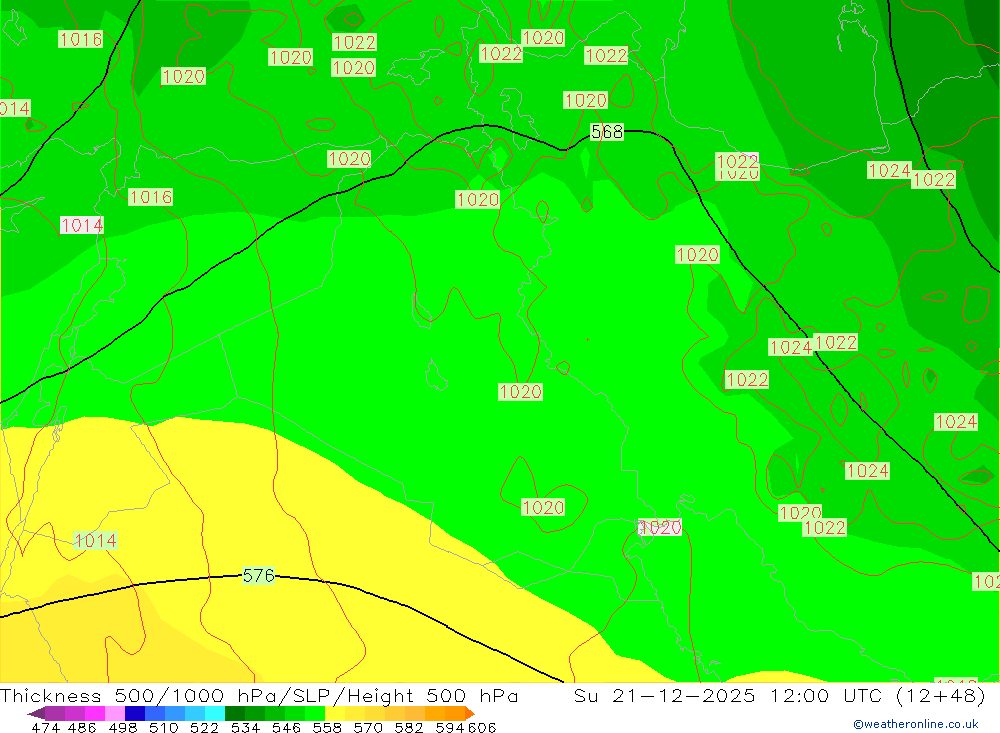Image resolution: width=1000 pixels, height=733 pixels.
Task: Select the Thickness 500/1000 hPa/SLP/Height title
Action: [x=259, y=695]
